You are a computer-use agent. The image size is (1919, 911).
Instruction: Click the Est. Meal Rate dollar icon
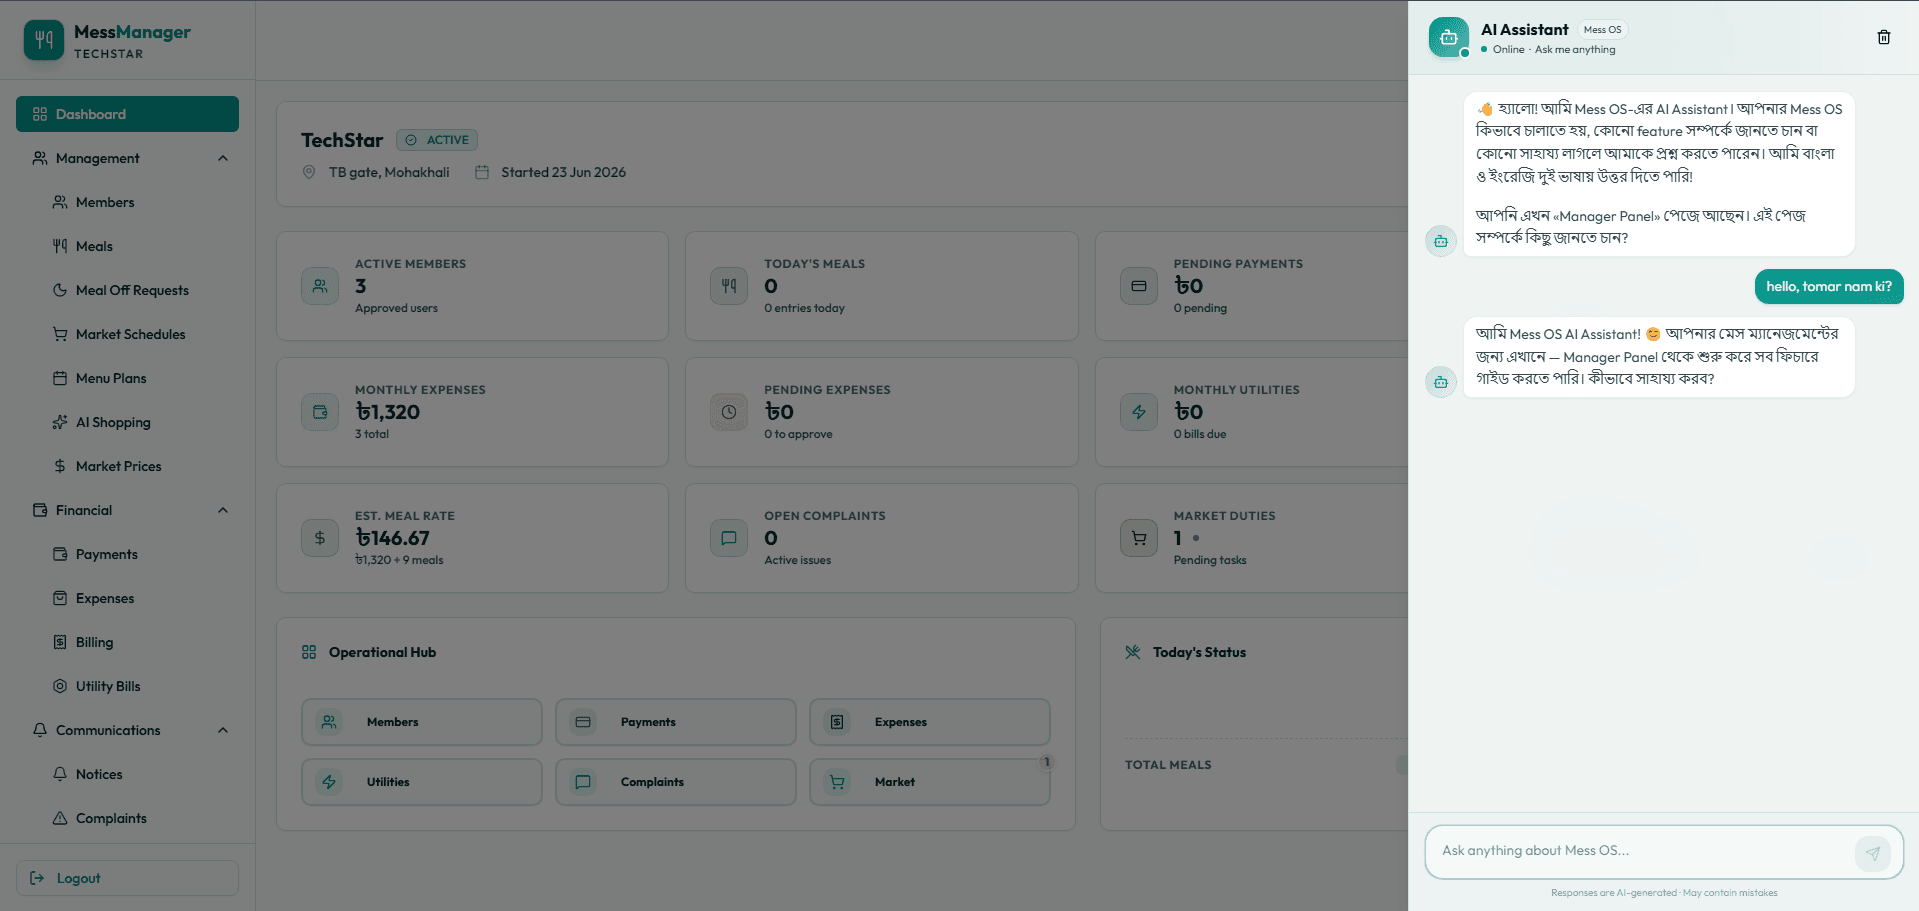click(x=320, y=538)
